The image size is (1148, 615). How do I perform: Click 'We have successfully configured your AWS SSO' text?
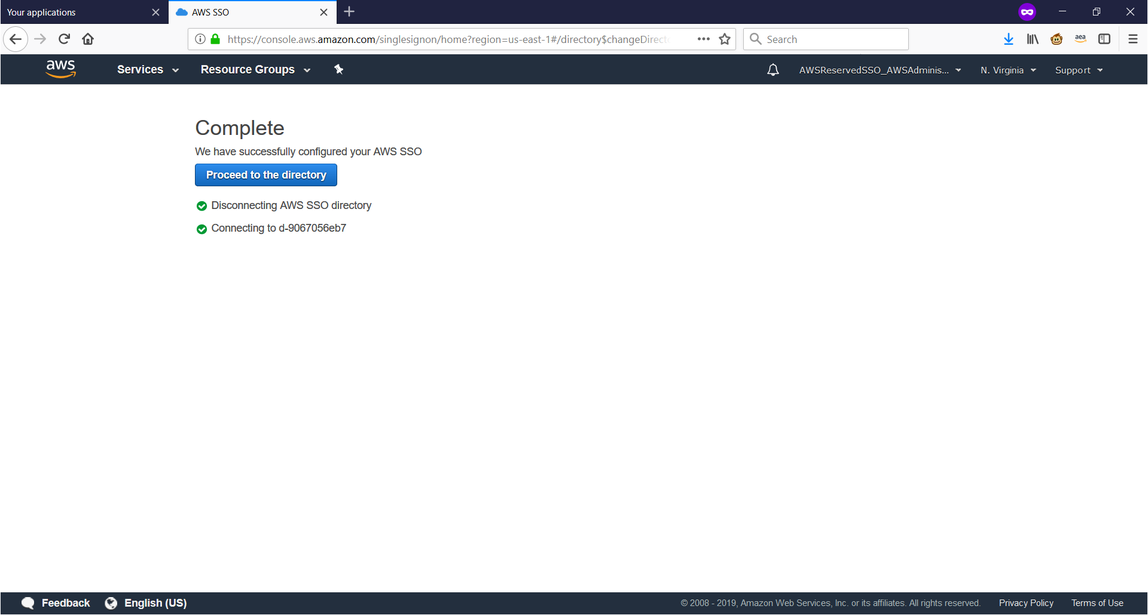coord(308,152)
